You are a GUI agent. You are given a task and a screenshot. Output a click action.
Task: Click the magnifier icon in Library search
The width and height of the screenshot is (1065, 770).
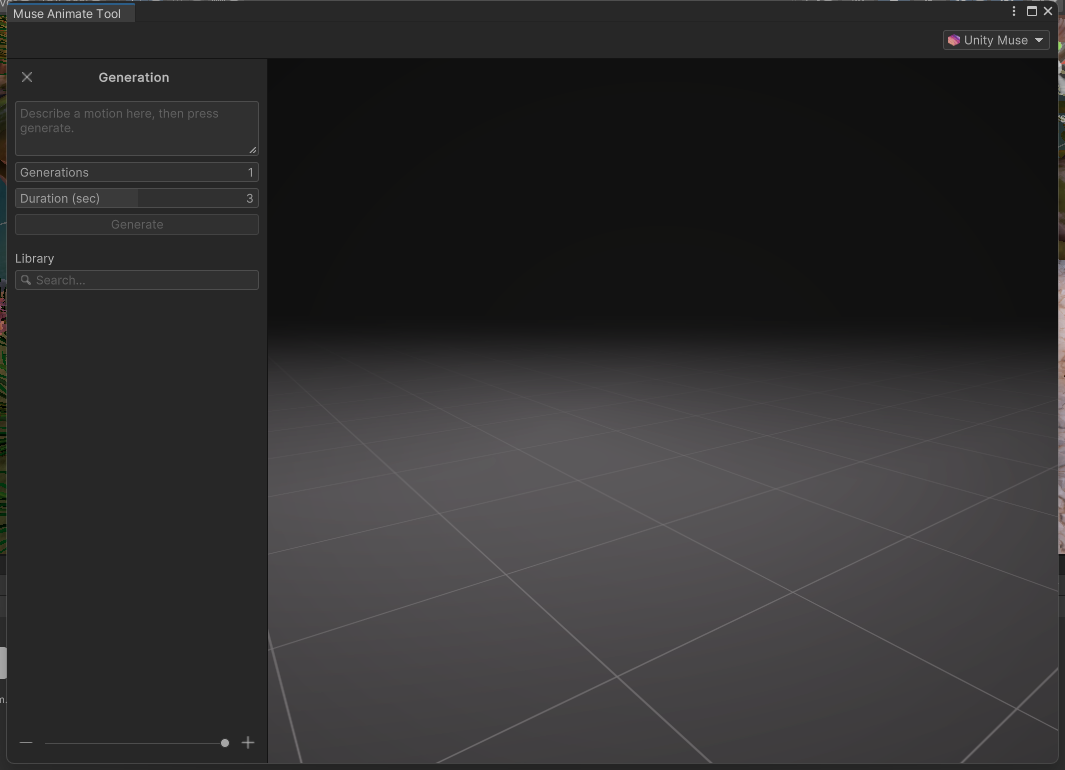pos(26,280)
